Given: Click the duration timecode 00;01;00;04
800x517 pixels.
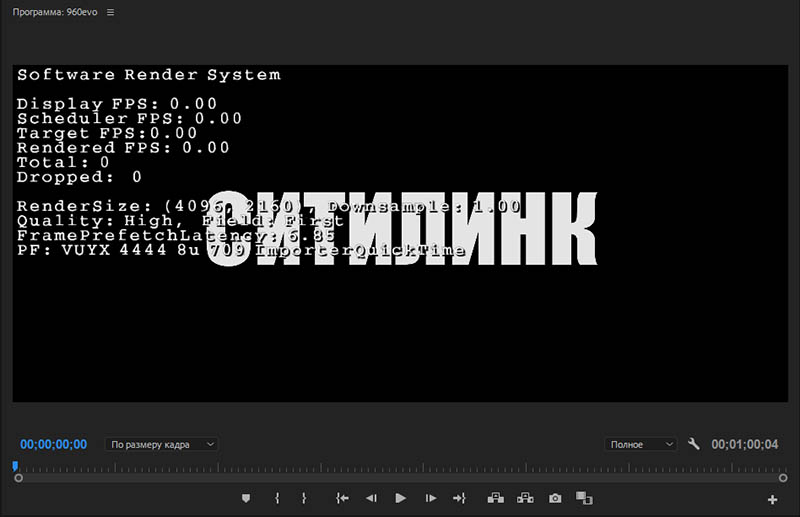Looking at the screenshot, I should coord(745,445).
